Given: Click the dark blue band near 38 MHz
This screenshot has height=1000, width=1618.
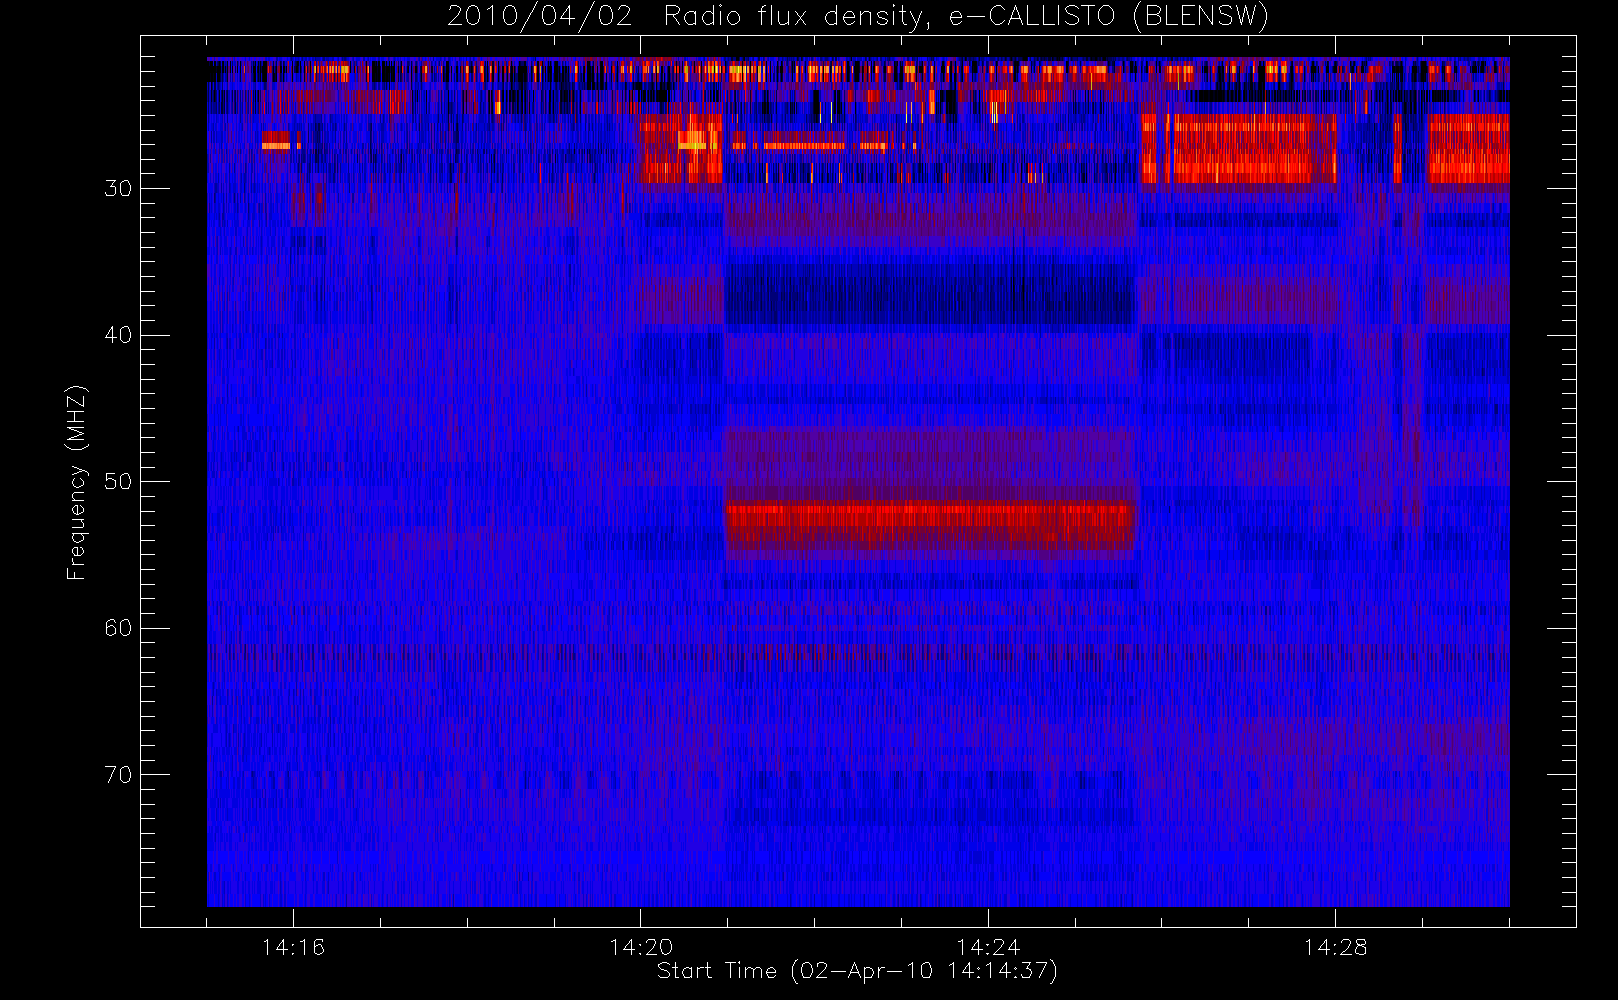Looking at the screenshot, I should tap(930, 294).
